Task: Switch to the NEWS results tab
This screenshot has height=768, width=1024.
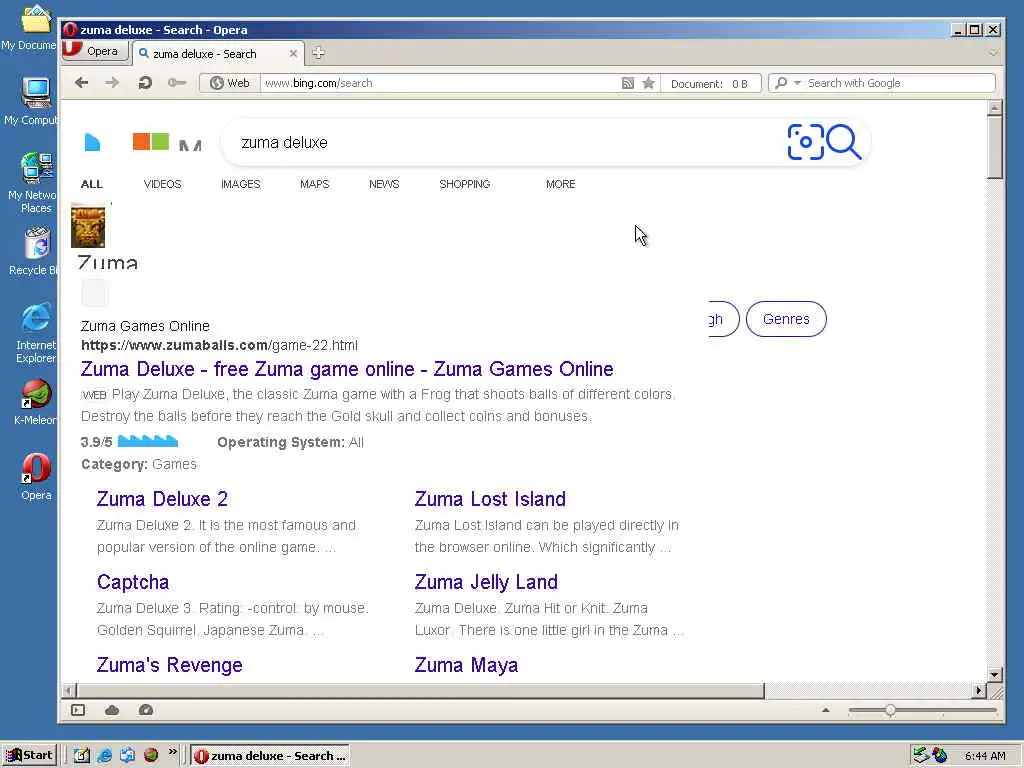Action: click(384, 184)
